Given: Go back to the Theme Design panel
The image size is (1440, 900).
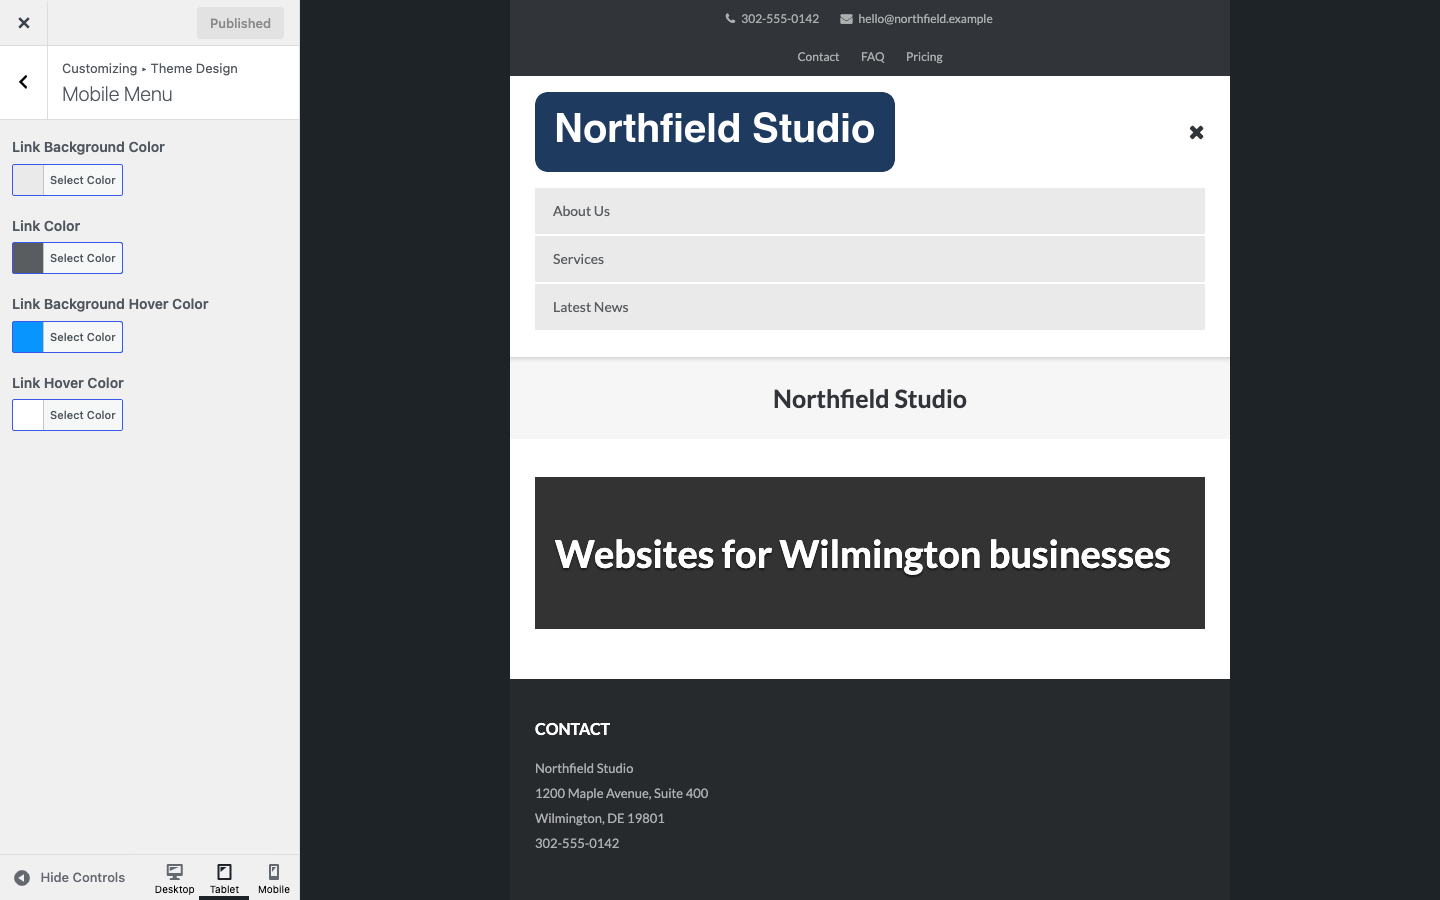Looking at the screenshot, I should pos(23,82).
